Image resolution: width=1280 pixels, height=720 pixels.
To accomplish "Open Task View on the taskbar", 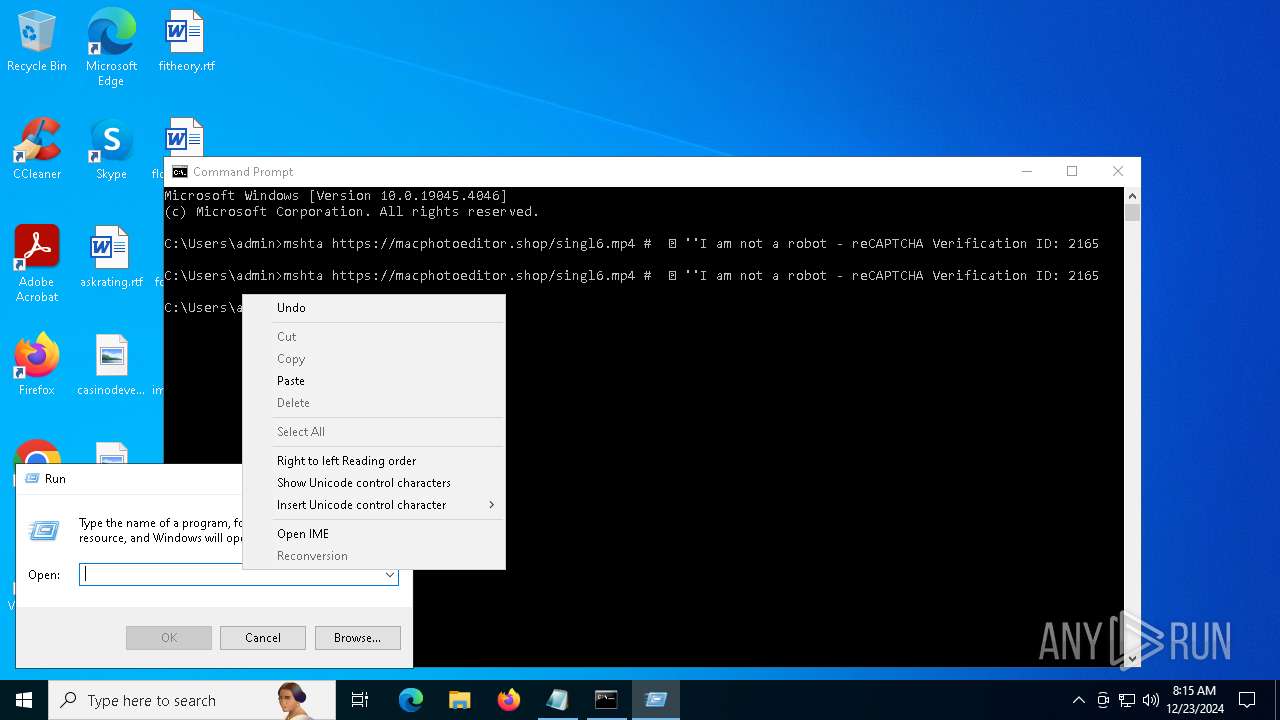I will [x=360, y=700].
